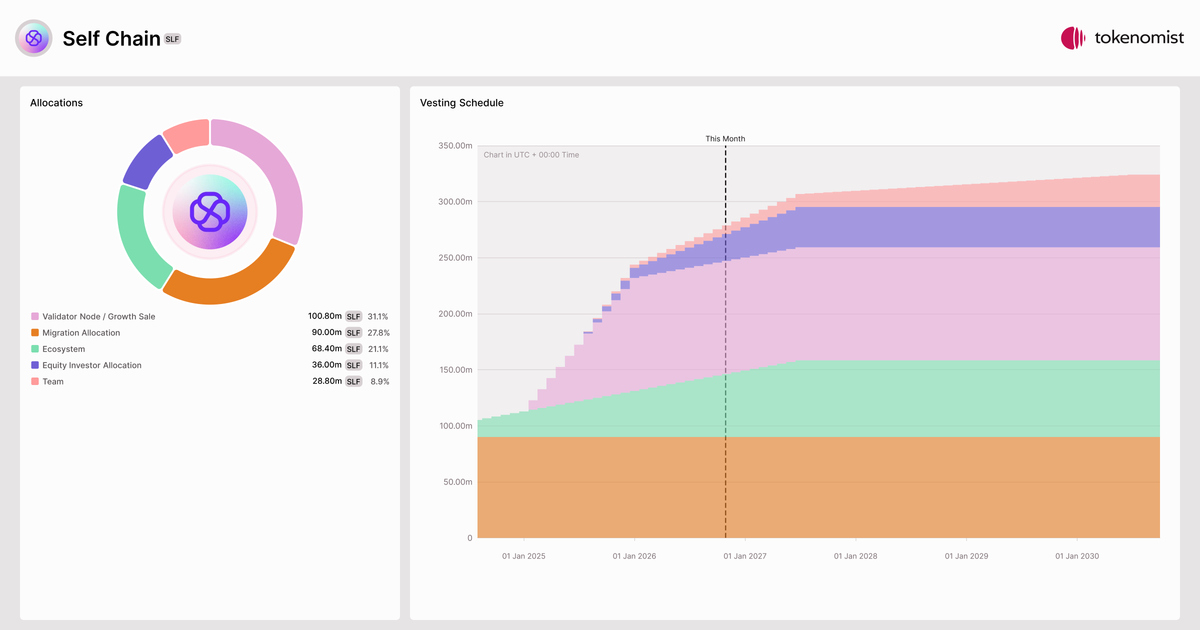
Task: Click the 100.80m amount value
Action: (x=324, y=316)
